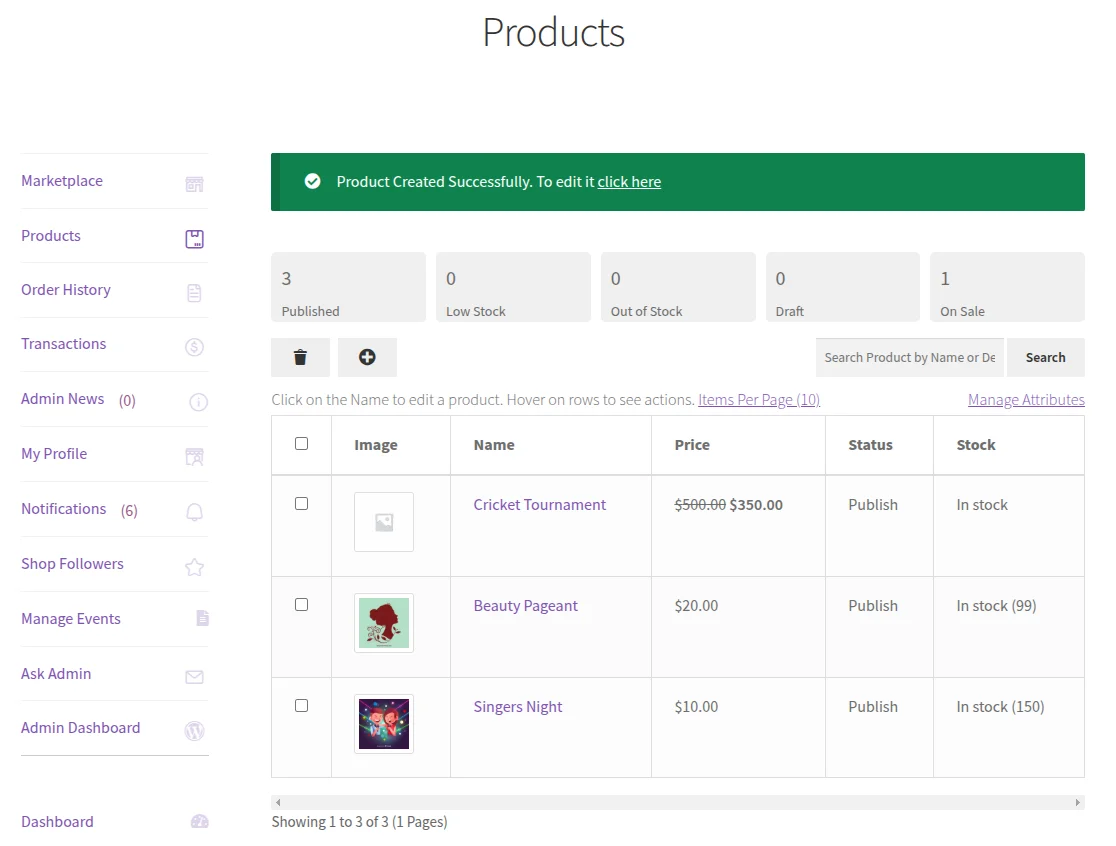Change pagination via Items Per Page (10)
The image size is (1116, 846).
759,399
